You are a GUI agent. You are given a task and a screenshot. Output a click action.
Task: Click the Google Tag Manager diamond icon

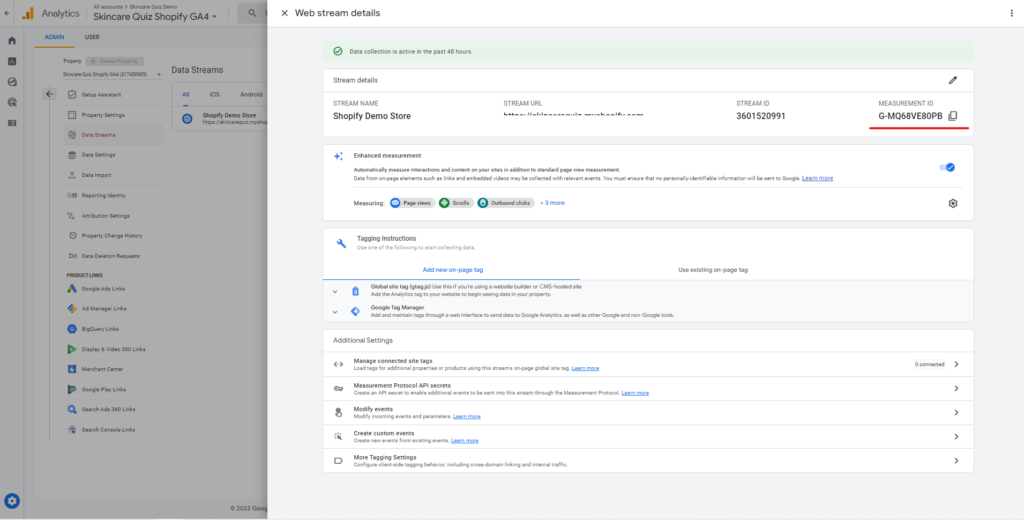click(x=355, y=312)
